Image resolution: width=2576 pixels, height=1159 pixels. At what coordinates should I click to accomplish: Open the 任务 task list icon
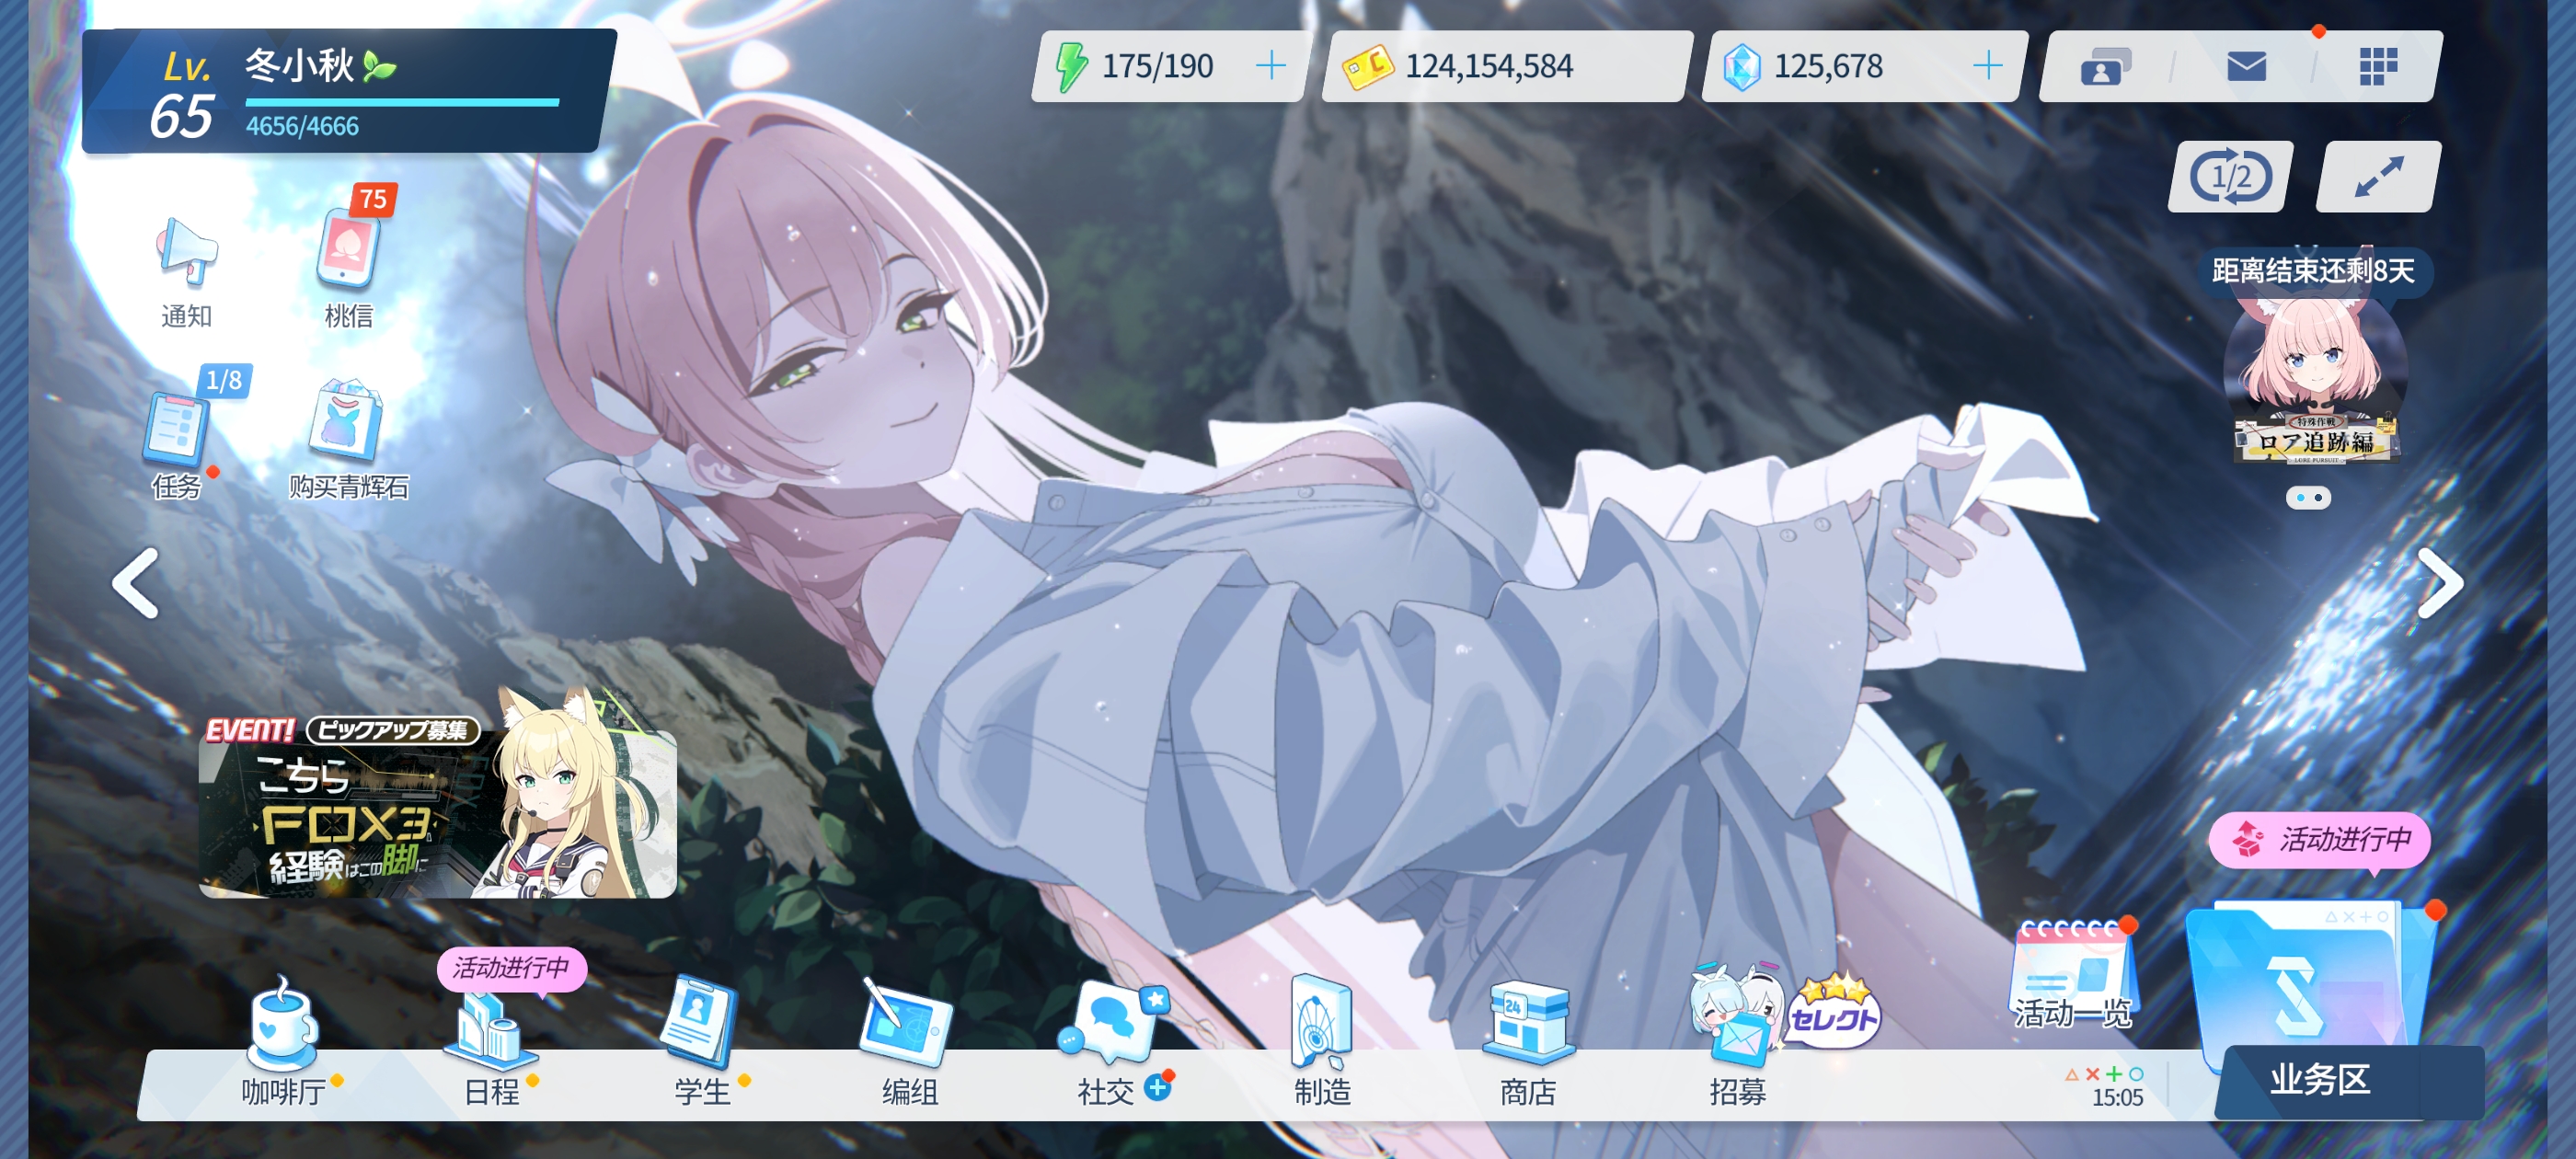click(178, 430)
